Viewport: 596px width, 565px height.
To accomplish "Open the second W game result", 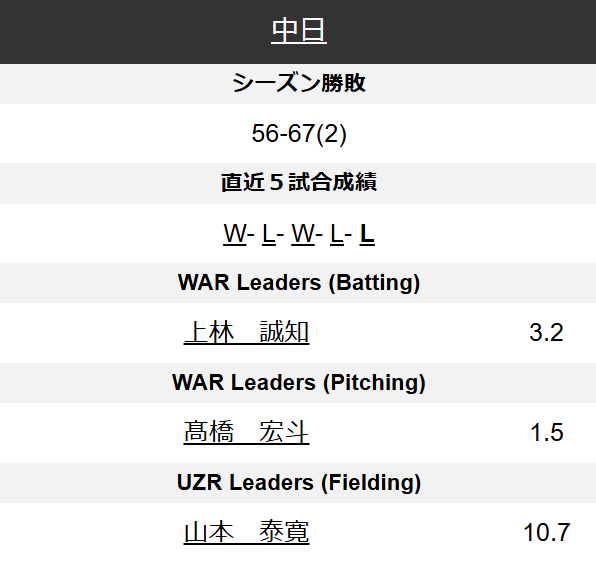I will click(303, 233).
